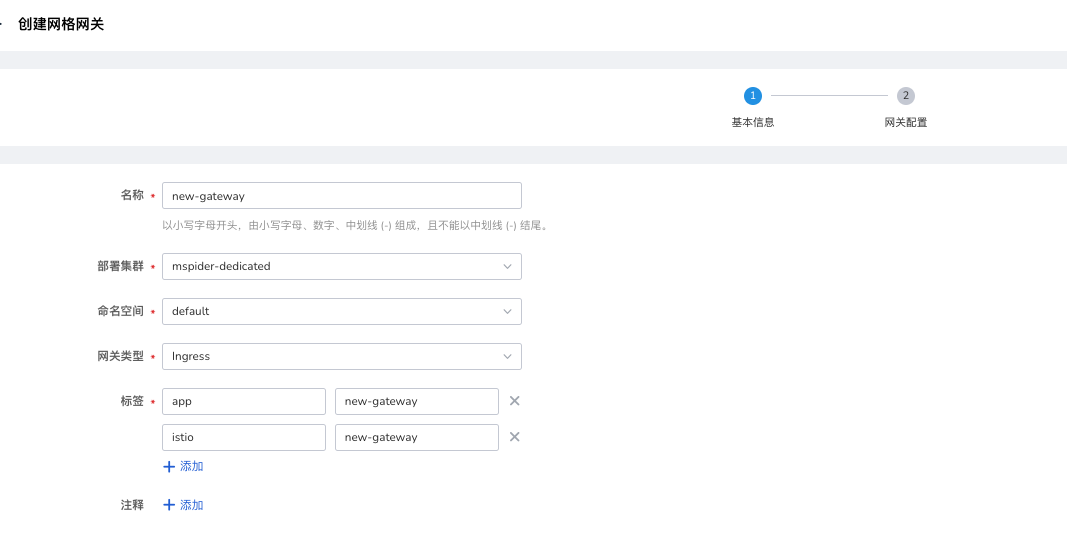The image size is (1067, 534).
Task: Click the label key field containing app
Action: pos(243,401)
